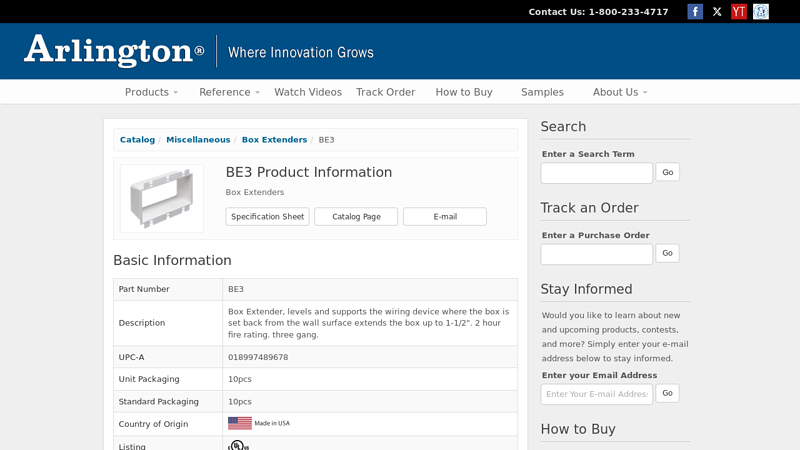Go to Box Extenders breadcrumb link
The height and width of the screenshot is (450, 800).
click(x=274, y=140)
